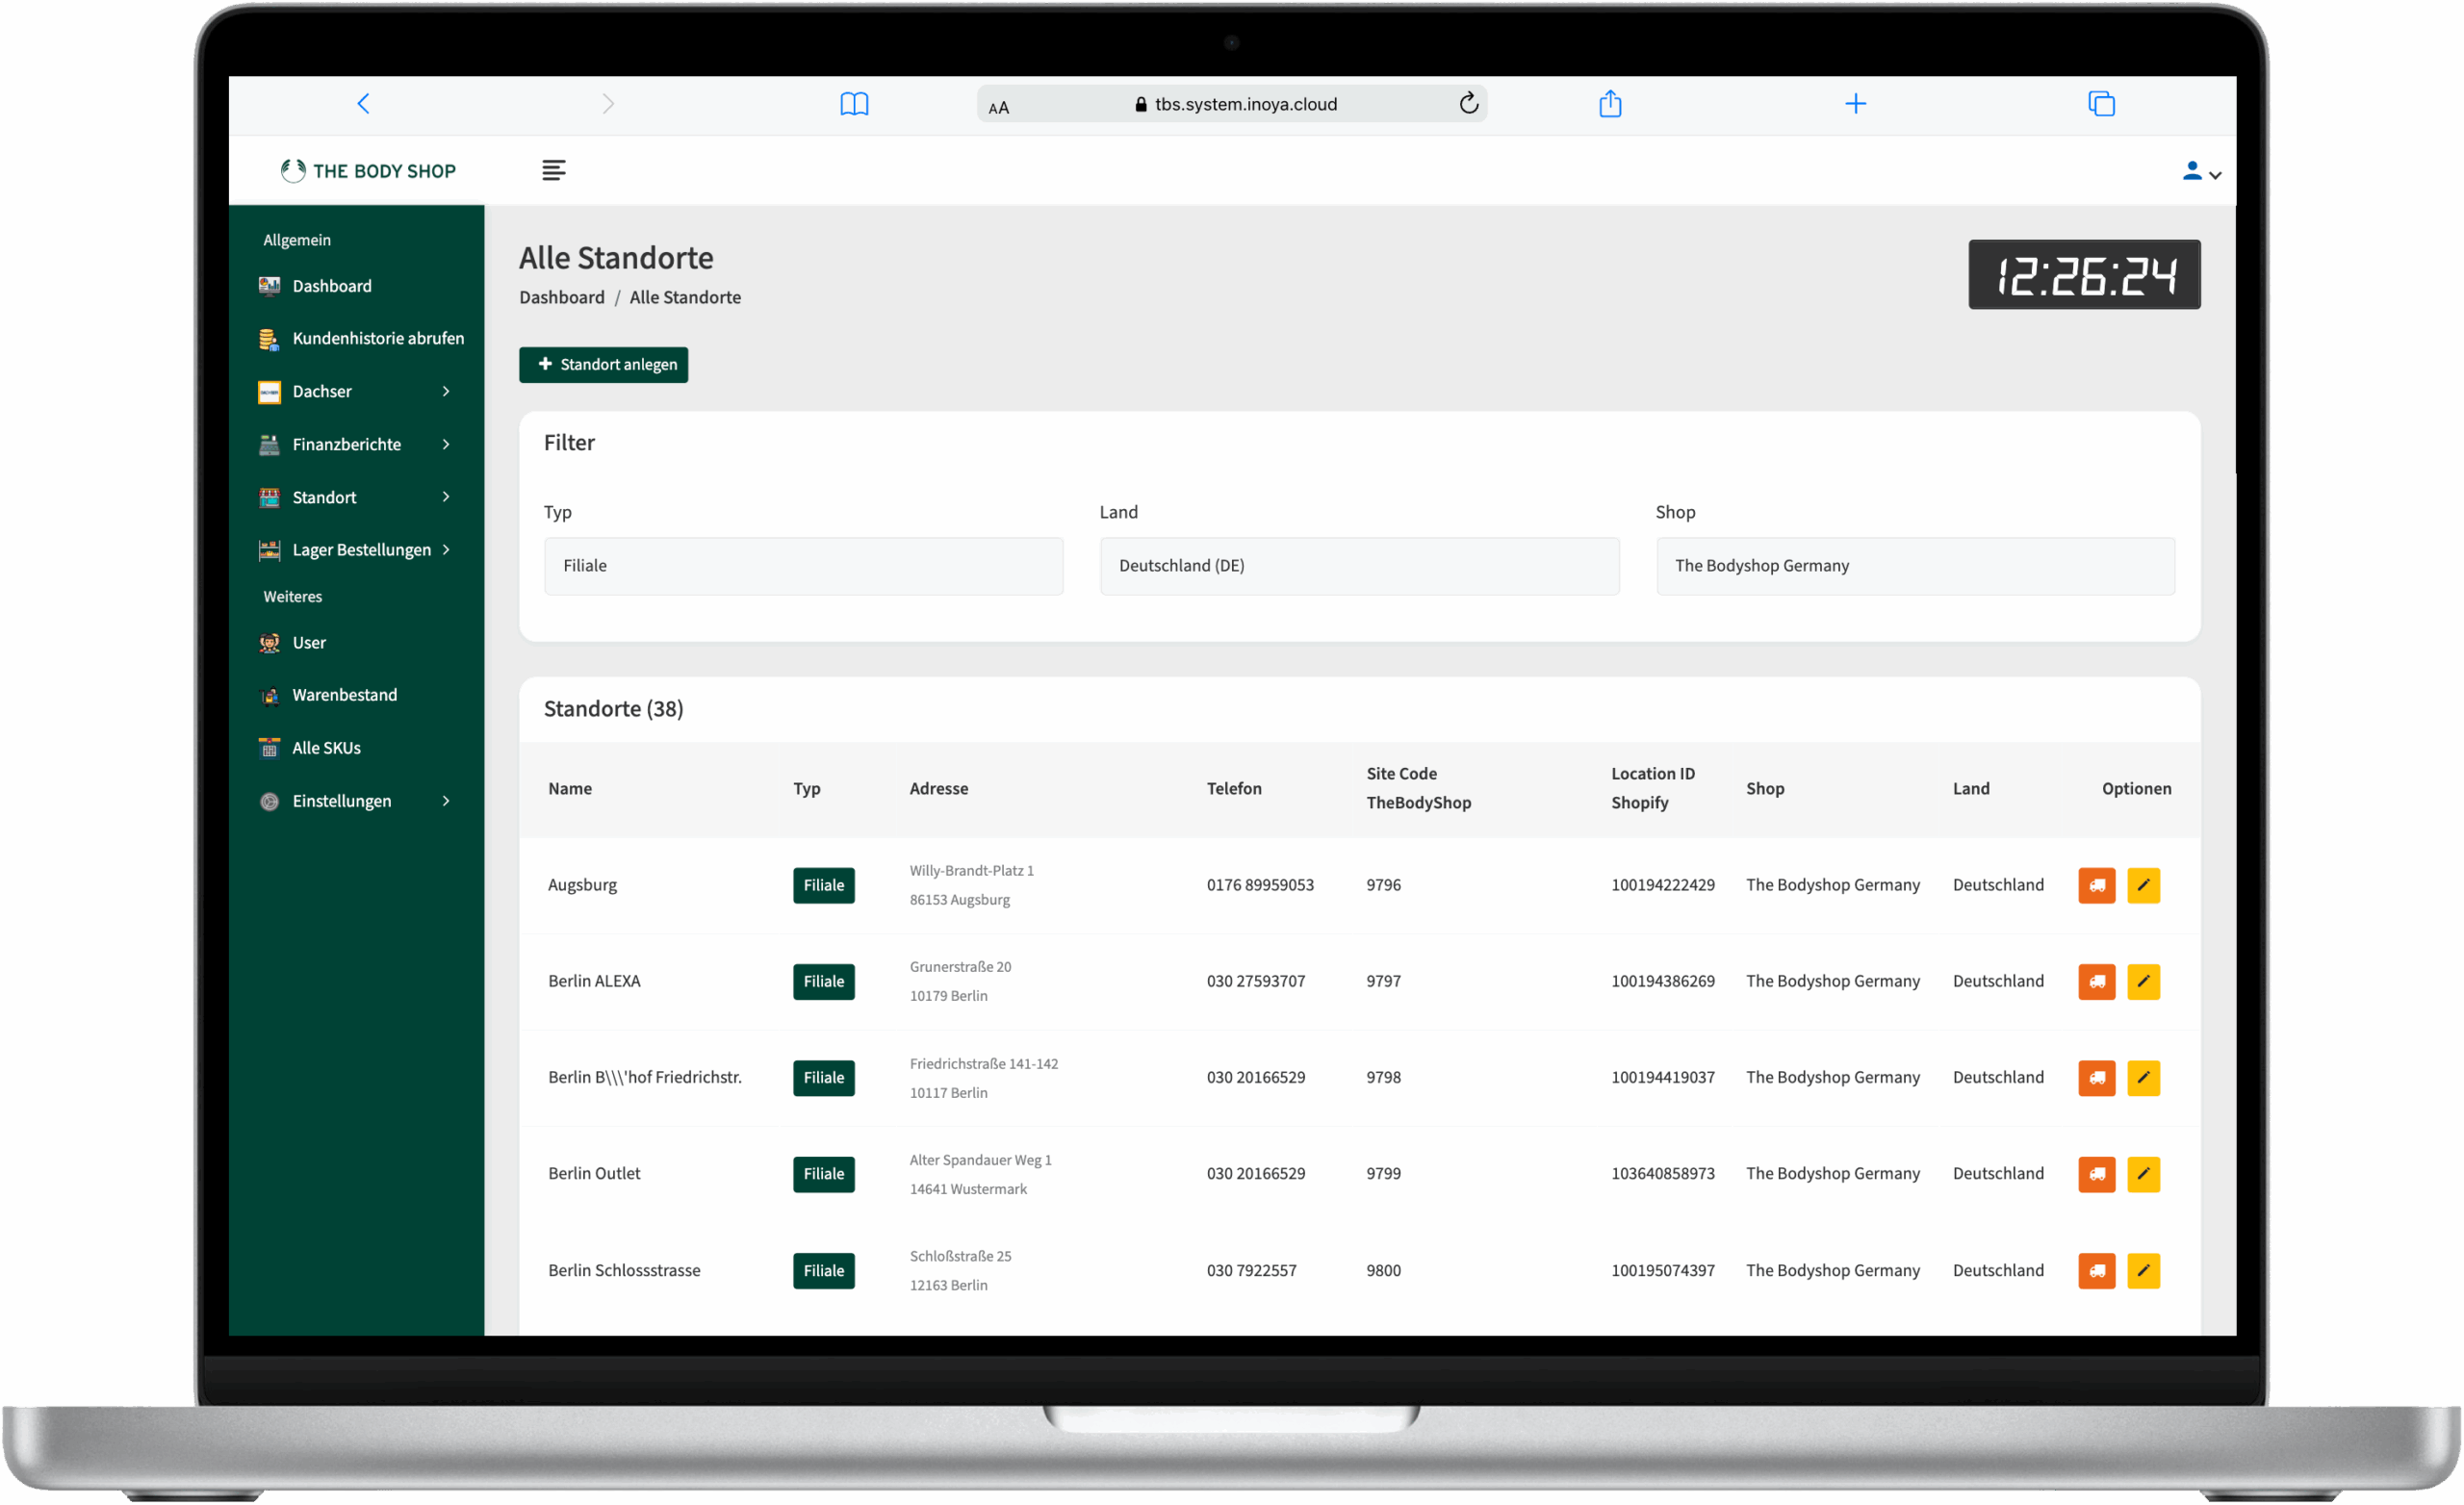Open Kundenhistorie abrufen in sidebar
The image size is (2464, 1505).
(x=377, y=338)
